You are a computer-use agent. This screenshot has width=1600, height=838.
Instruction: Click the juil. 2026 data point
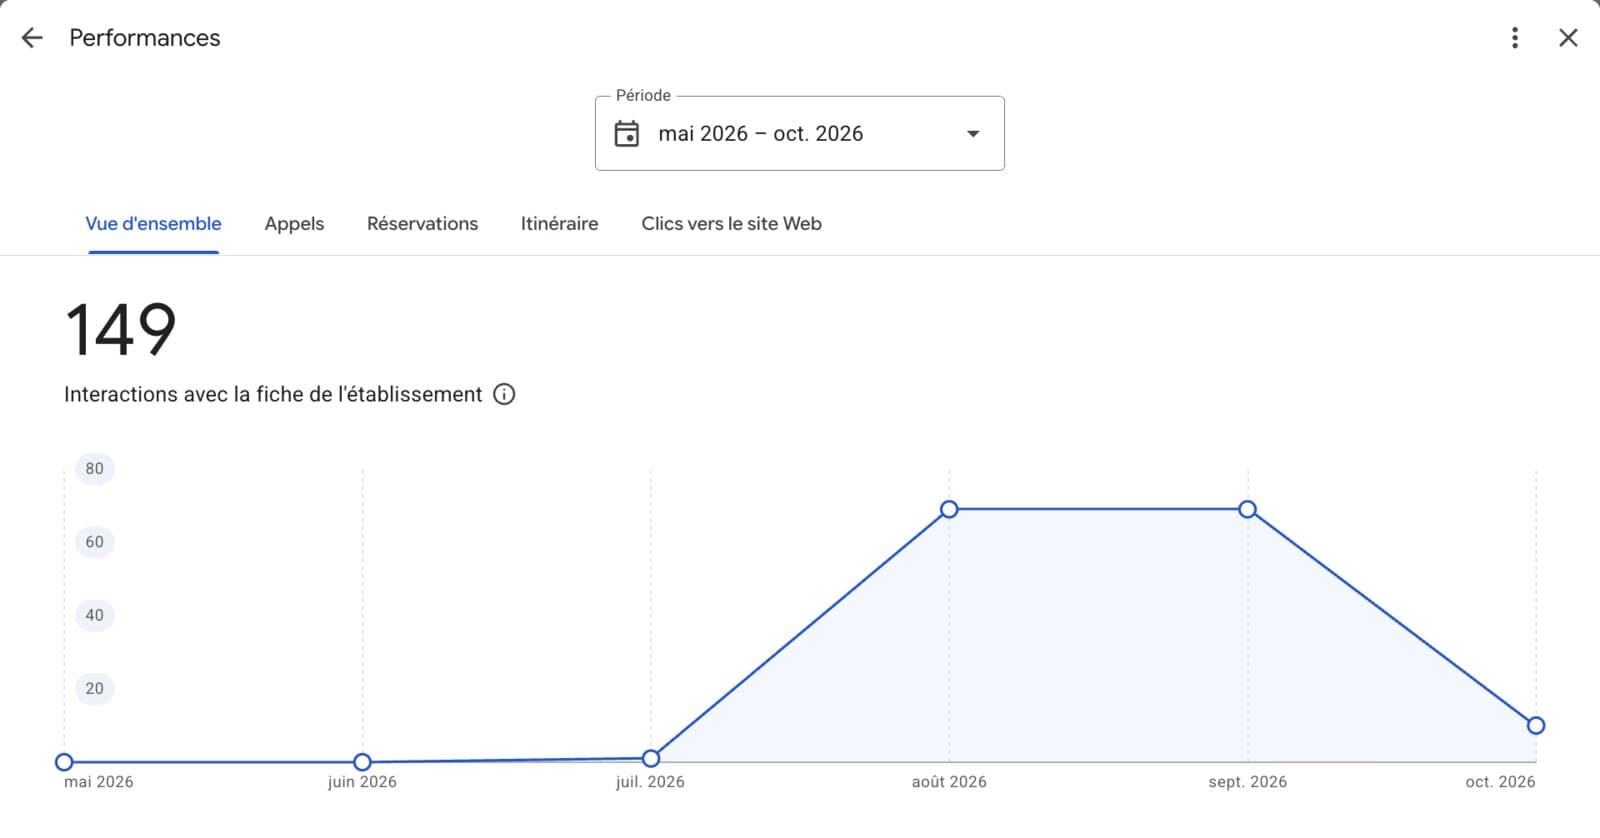click(x=651, y=758)
